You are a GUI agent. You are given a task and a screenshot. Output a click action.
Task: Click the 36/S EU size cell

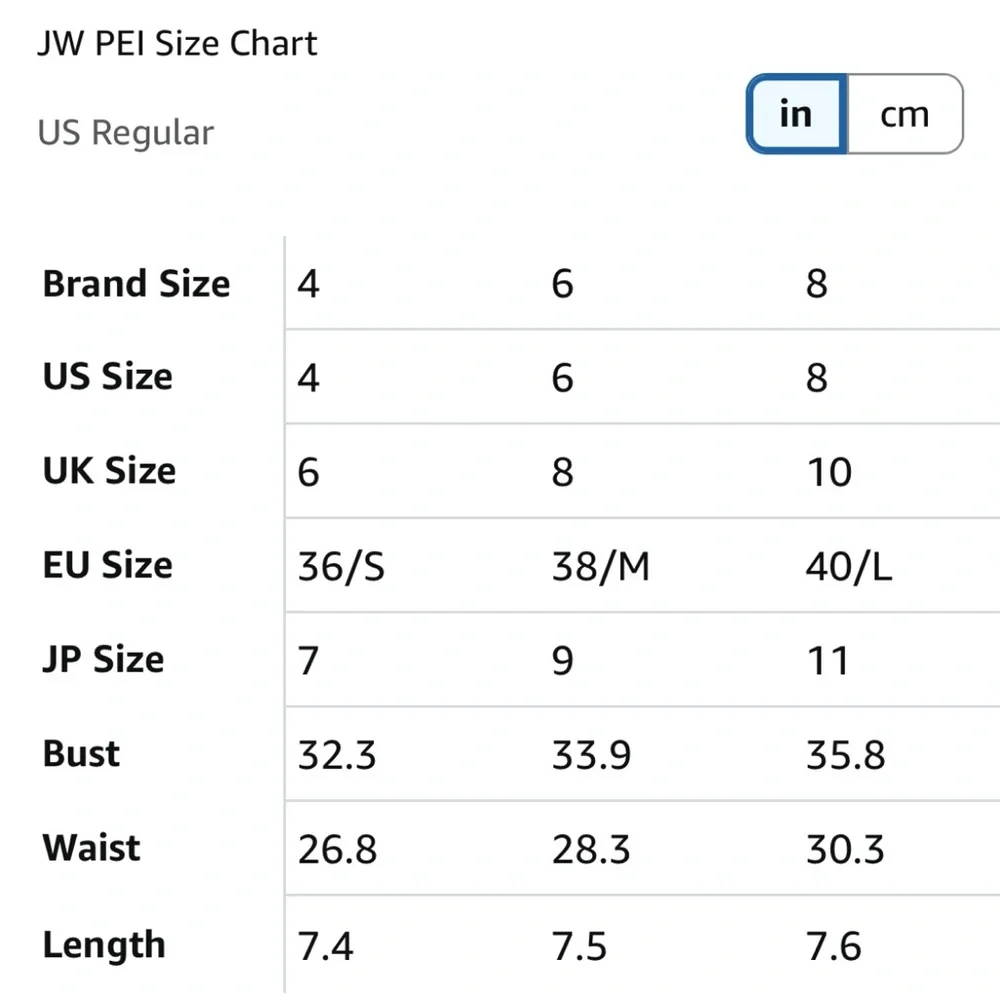coord(341,567)
